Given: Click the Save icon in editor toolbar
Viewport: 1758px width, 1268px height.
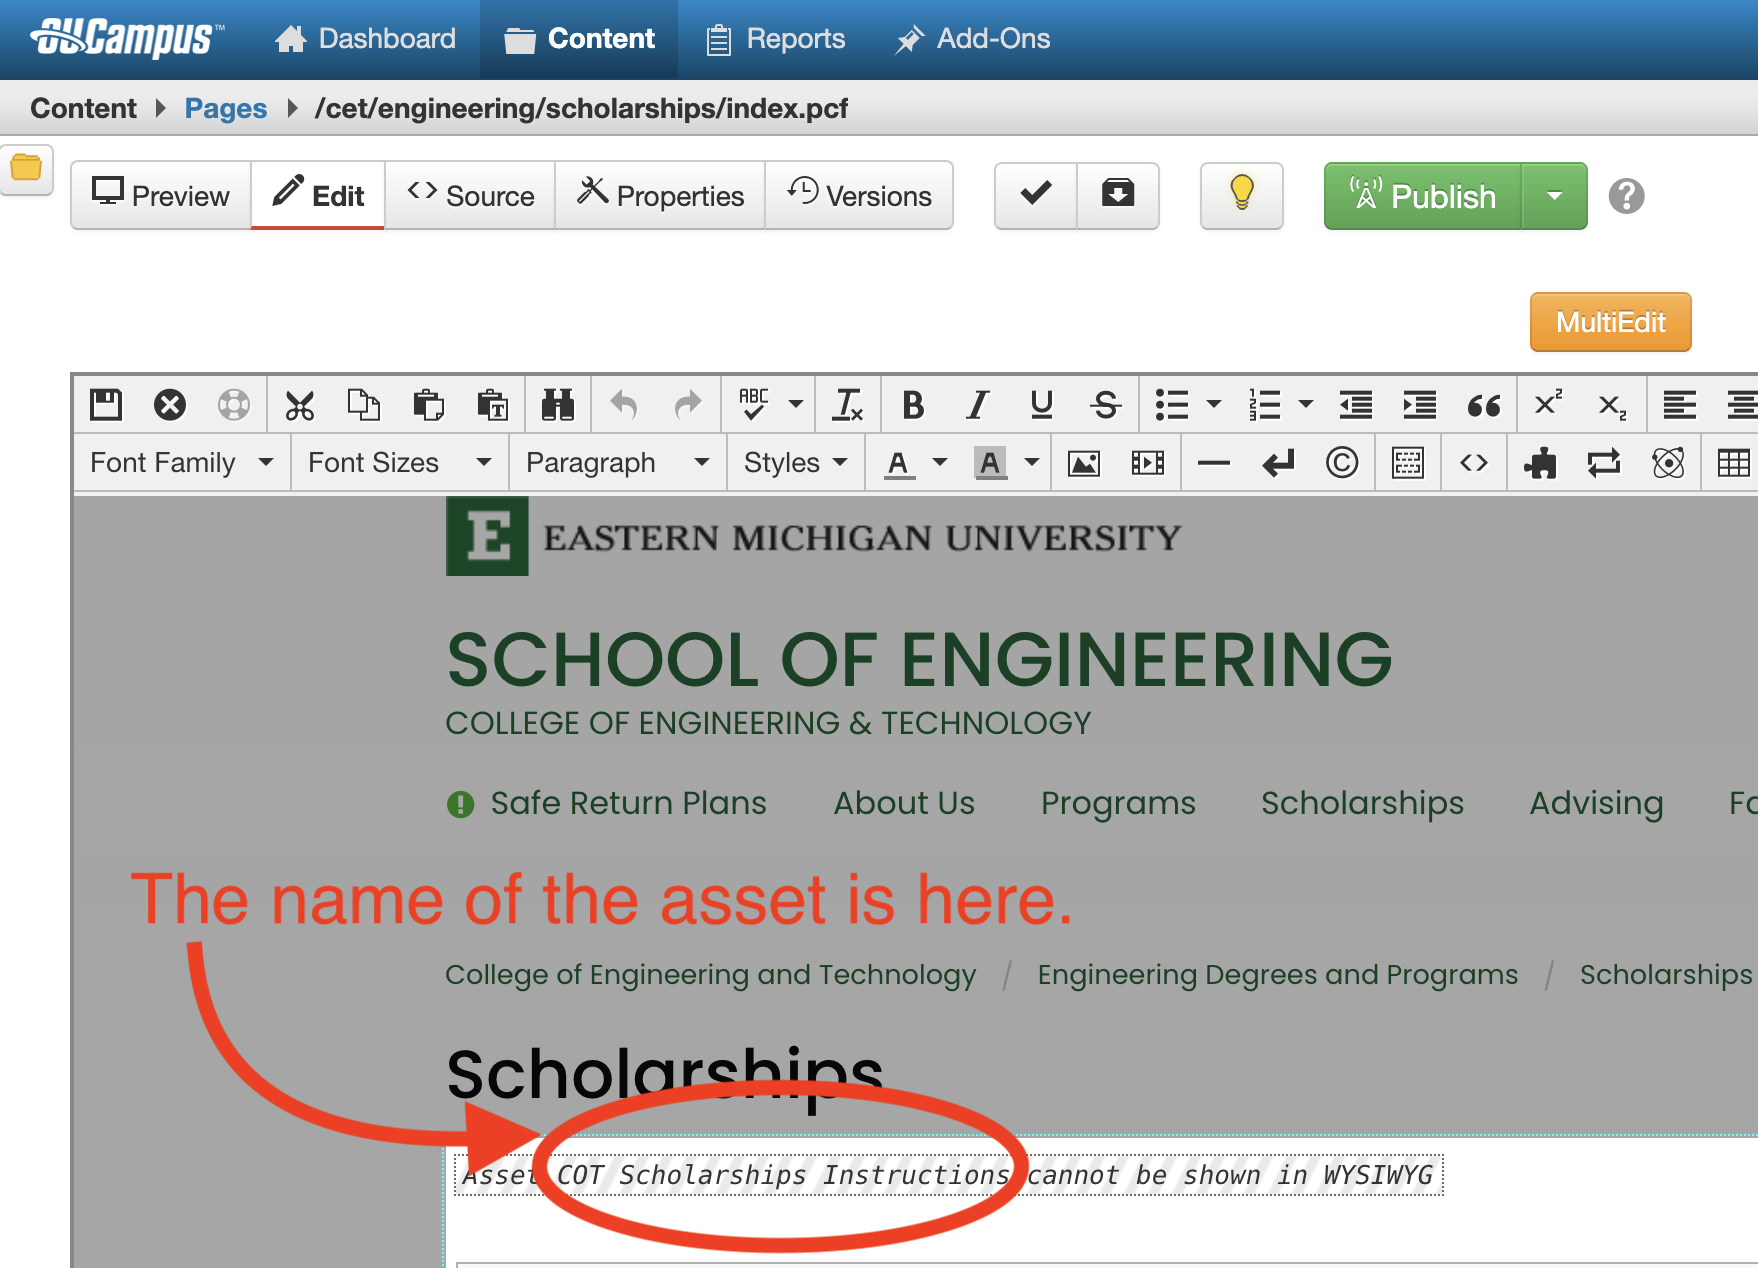Looking at the screenshot, I should pos(106,405).
